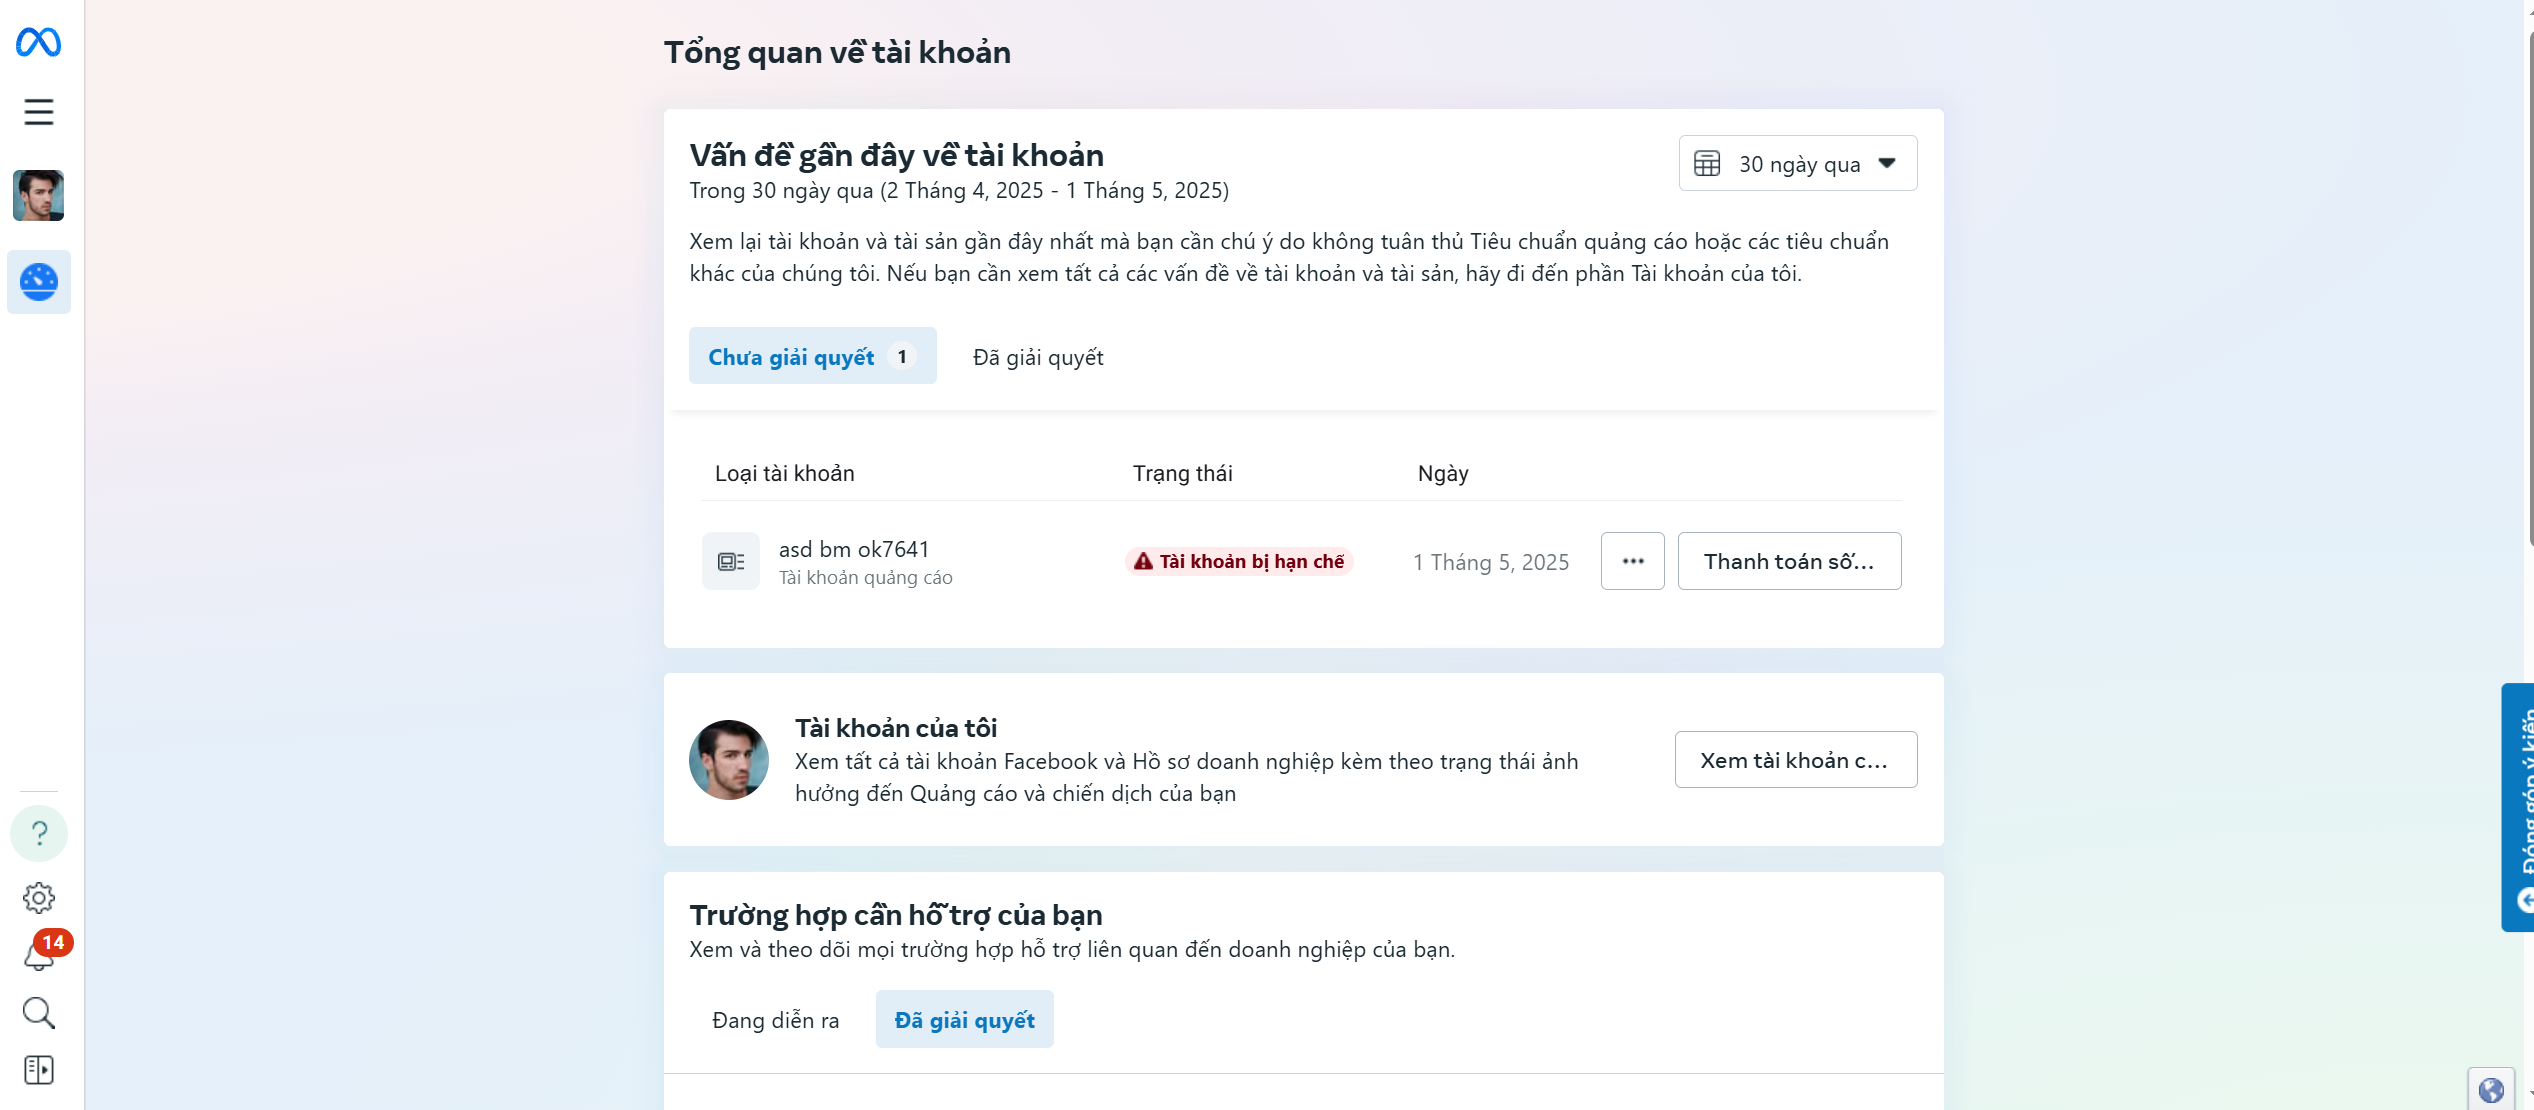Click the ad account icon beside asd bm ok7641
2534x1110 pixels.
[731, 561]
